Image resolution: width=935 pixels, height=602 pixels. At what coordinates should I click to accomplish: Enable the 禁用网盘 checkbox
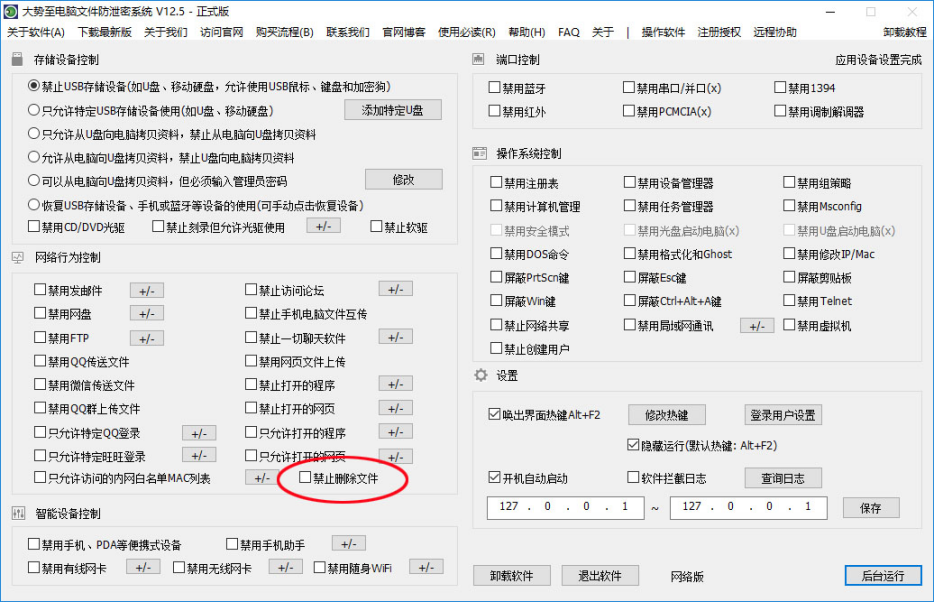pyautogui.click(x=40, y=313)
